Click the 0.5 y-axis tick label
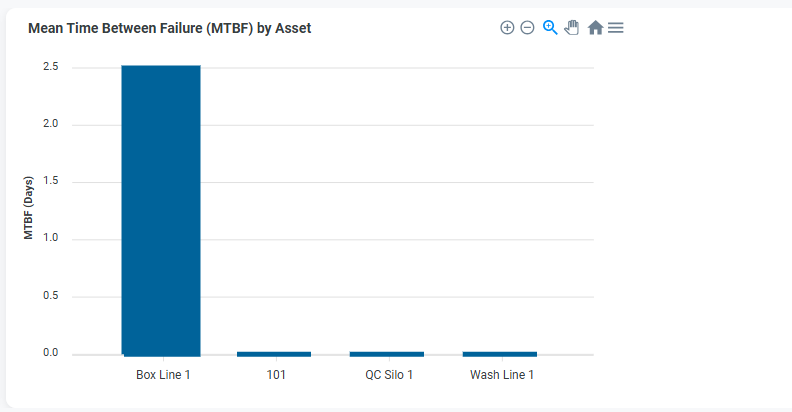This screenshot has height=412, width=792. [x=50, y=296]
